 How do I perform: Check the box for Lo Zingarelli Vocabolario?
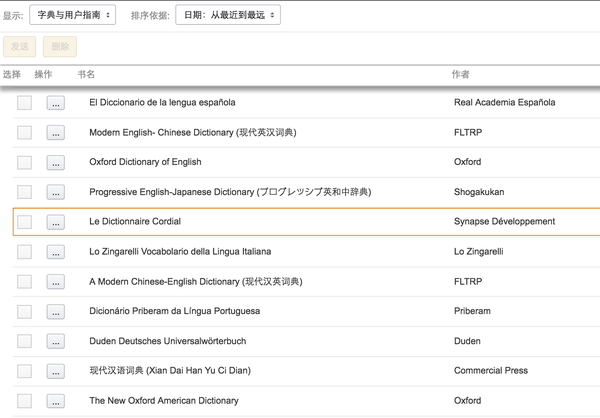[x=24, y=252]
